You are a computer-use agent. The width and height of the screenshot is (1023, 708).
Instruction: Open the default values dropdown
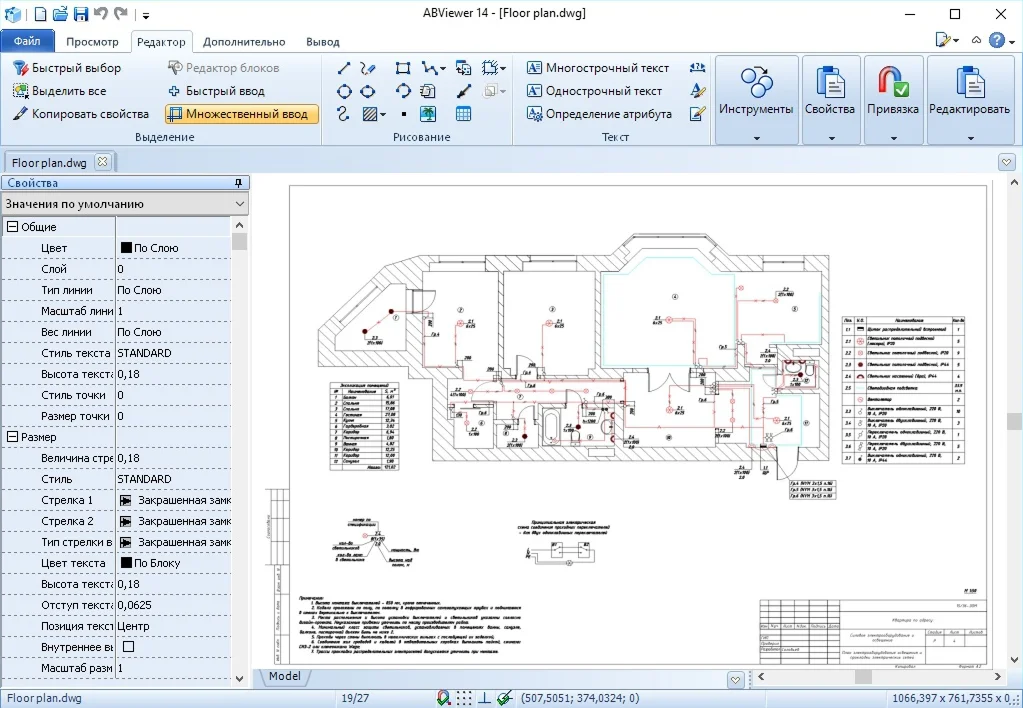coord(238,204)
